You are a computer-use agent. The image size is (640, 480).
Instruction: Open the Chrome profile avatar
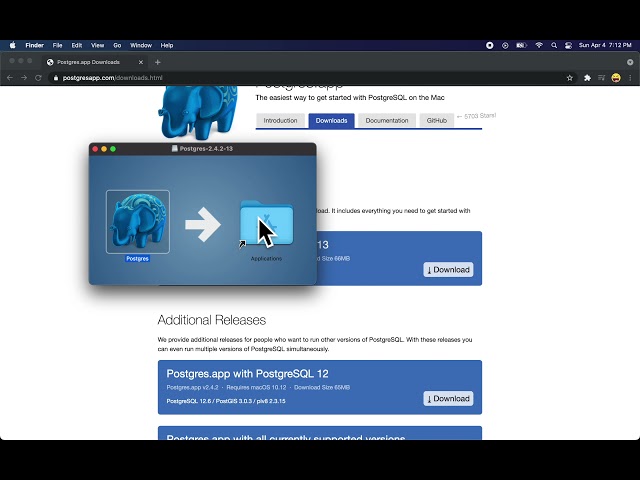click(616, 78)
